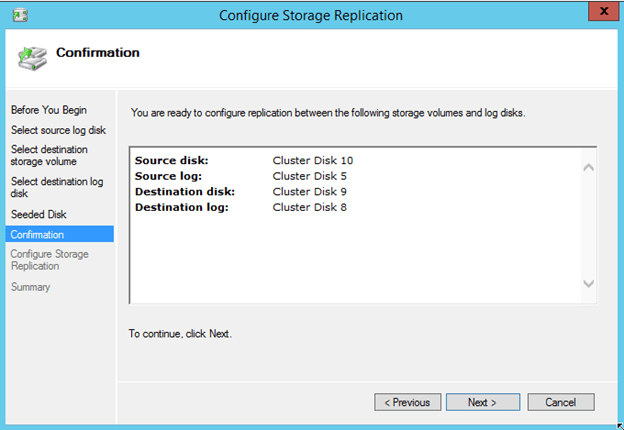Click the wizard icon in the title bar
The image size is (624, 430).
(16, 14)
